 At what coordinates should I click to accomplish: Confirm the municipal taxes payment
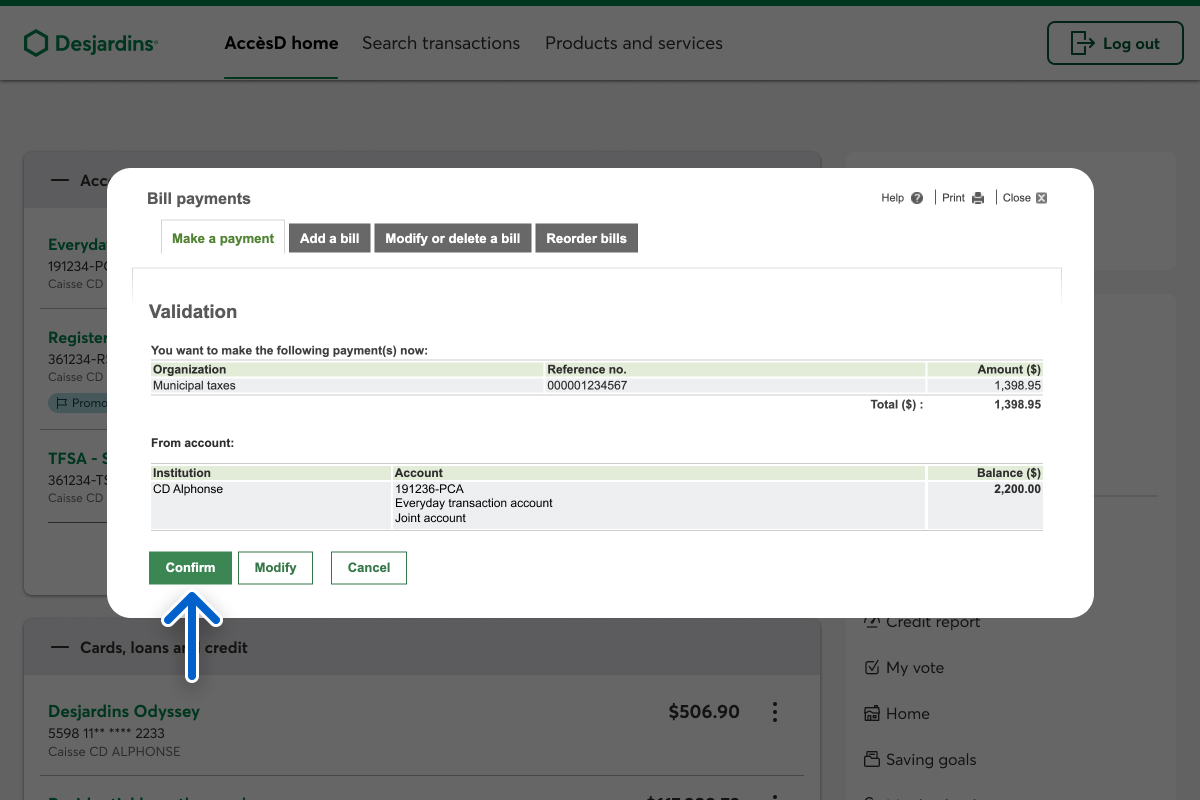[190, 567]
